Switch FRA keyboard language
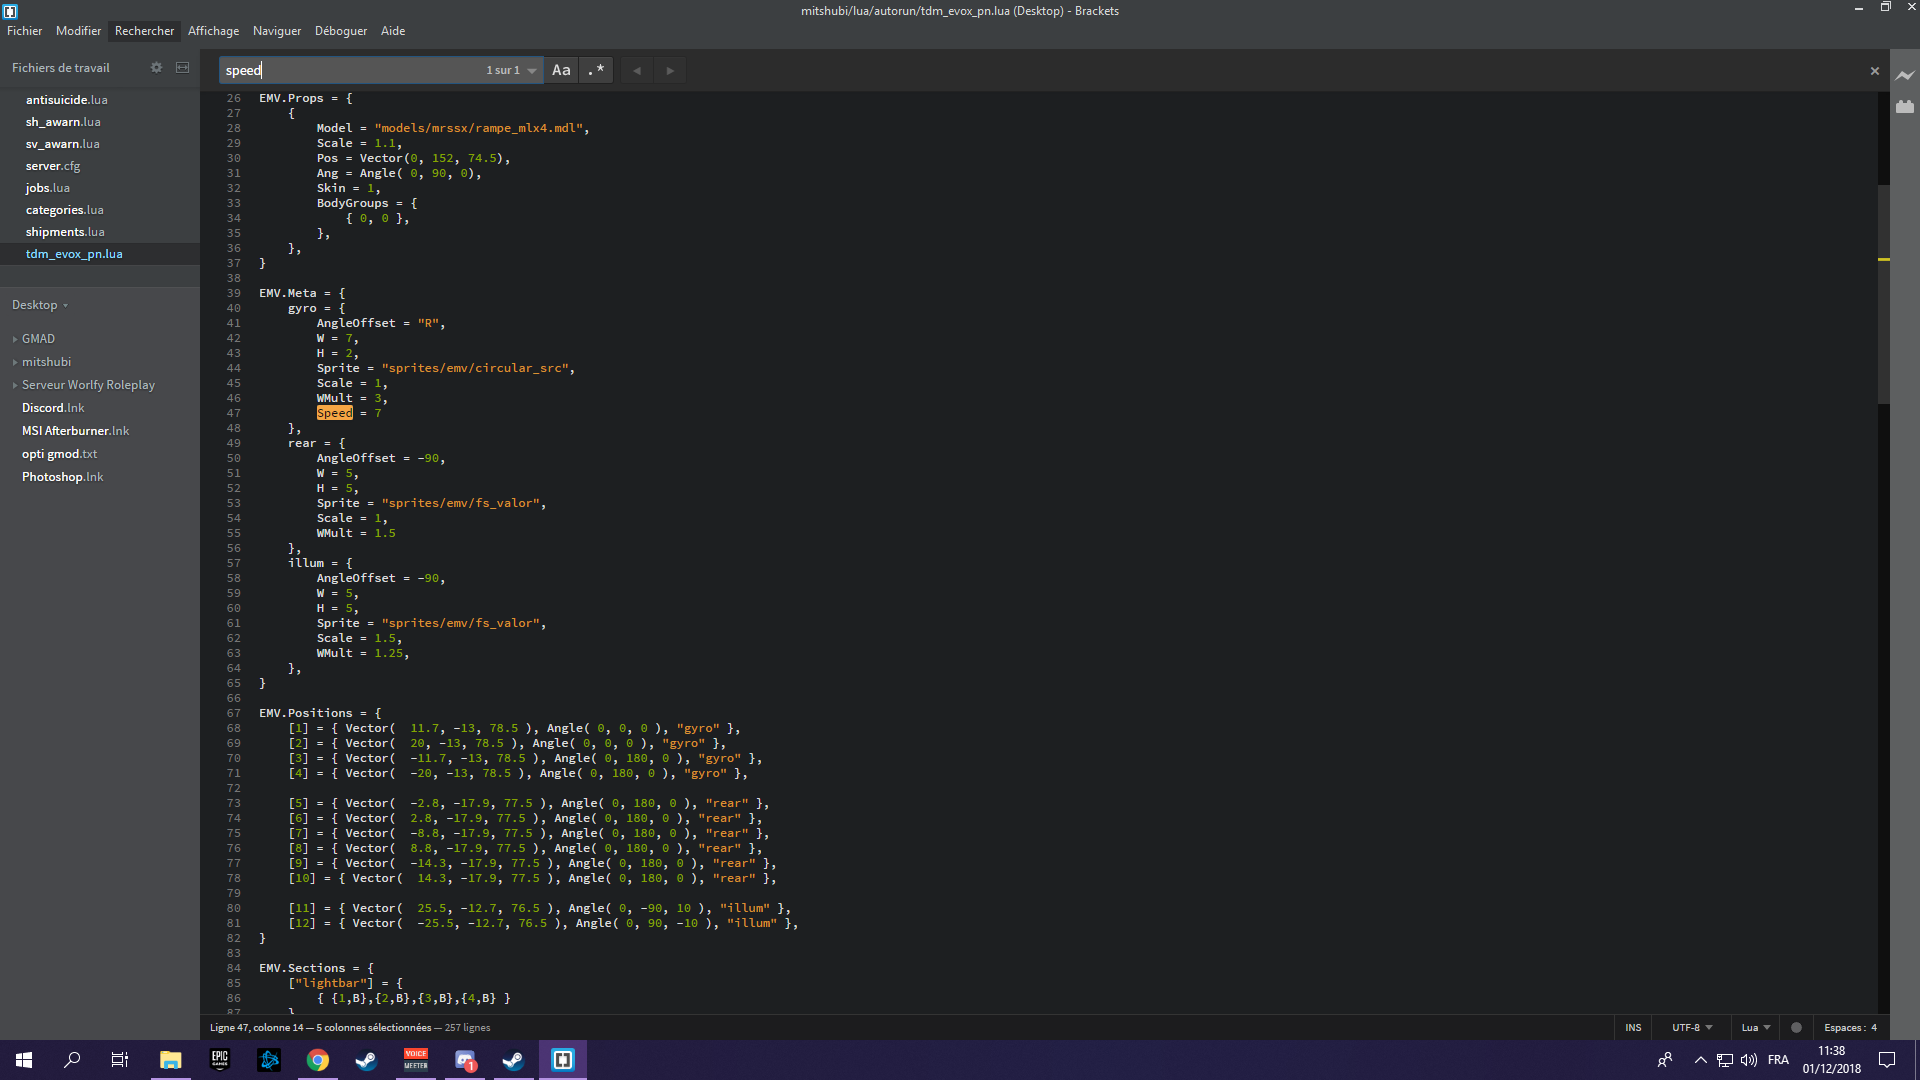This screenshot has width=1920, height=1080. click(1778, 1060)
